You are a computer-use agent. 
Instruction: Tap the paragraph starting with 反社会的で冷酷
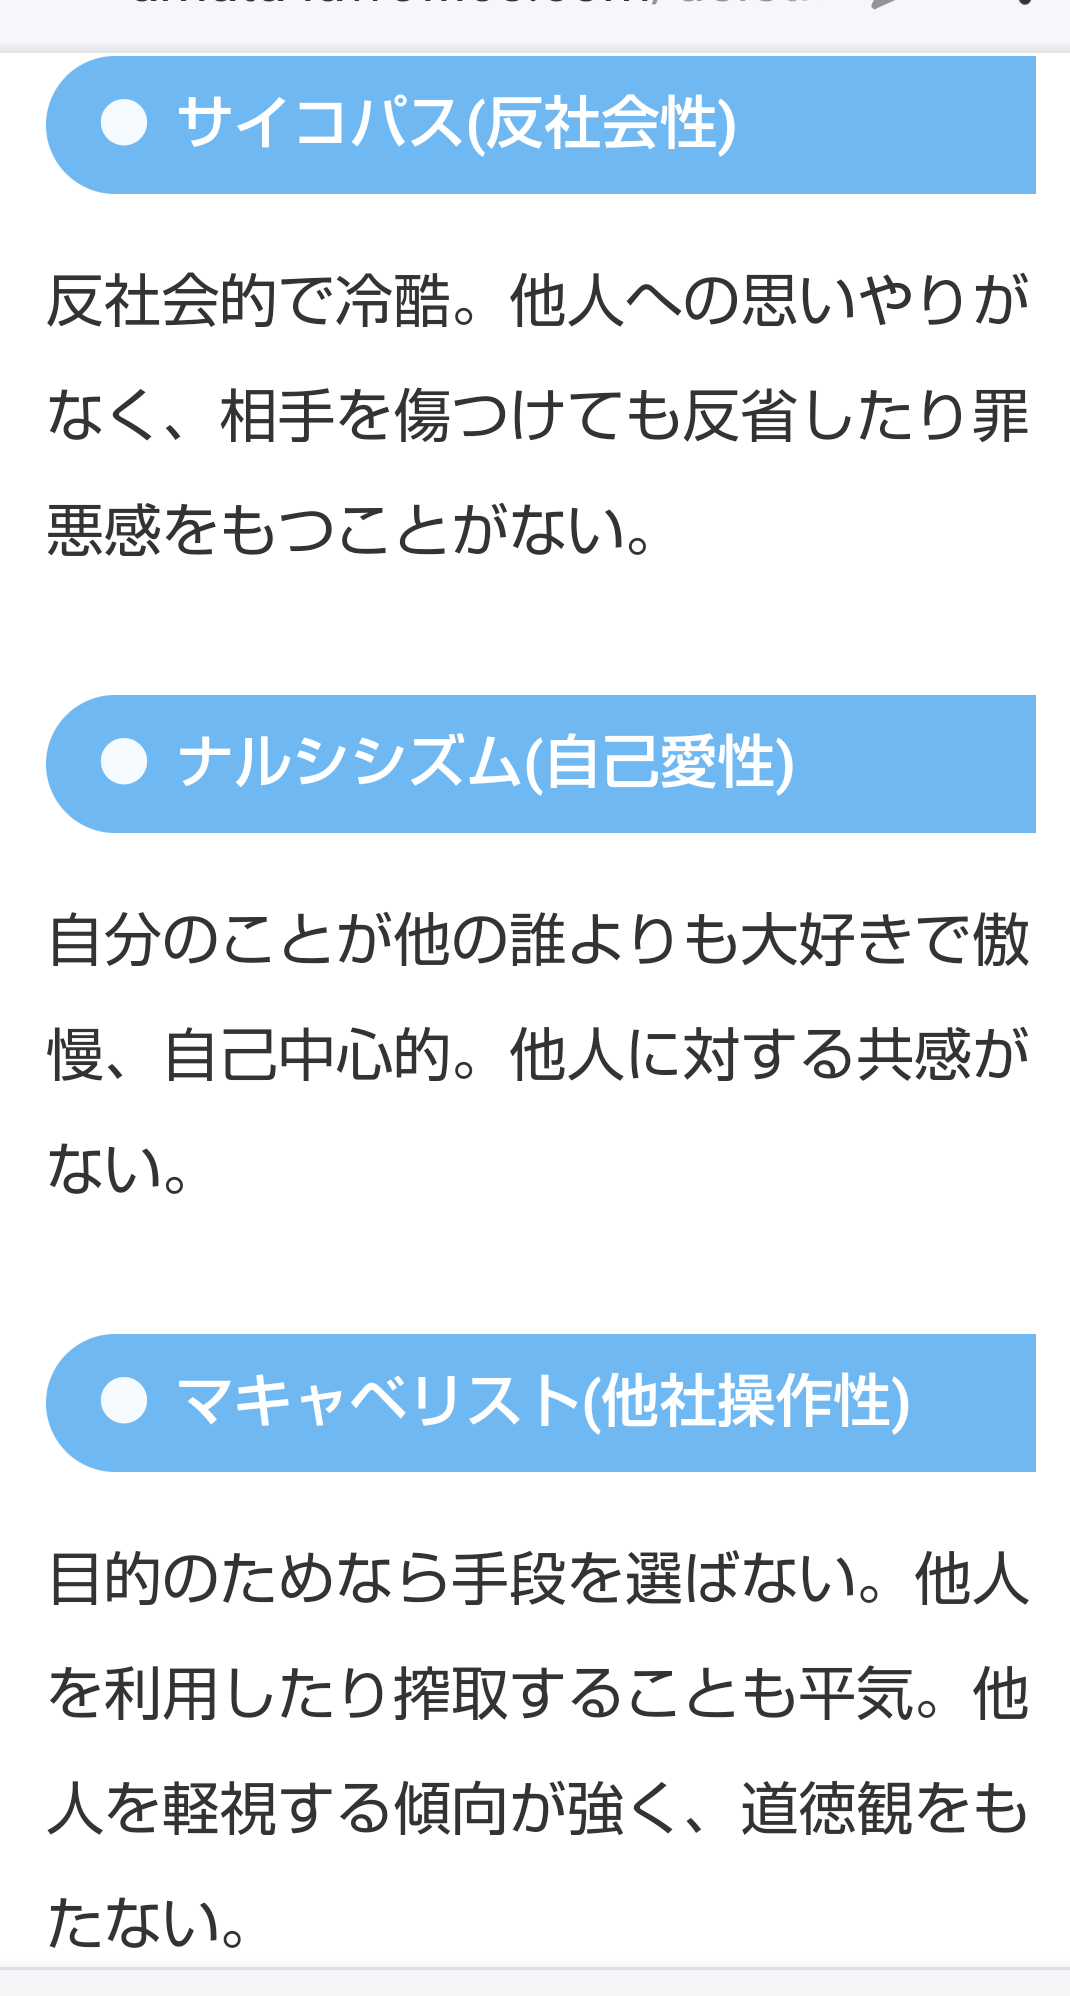(538, 414)
